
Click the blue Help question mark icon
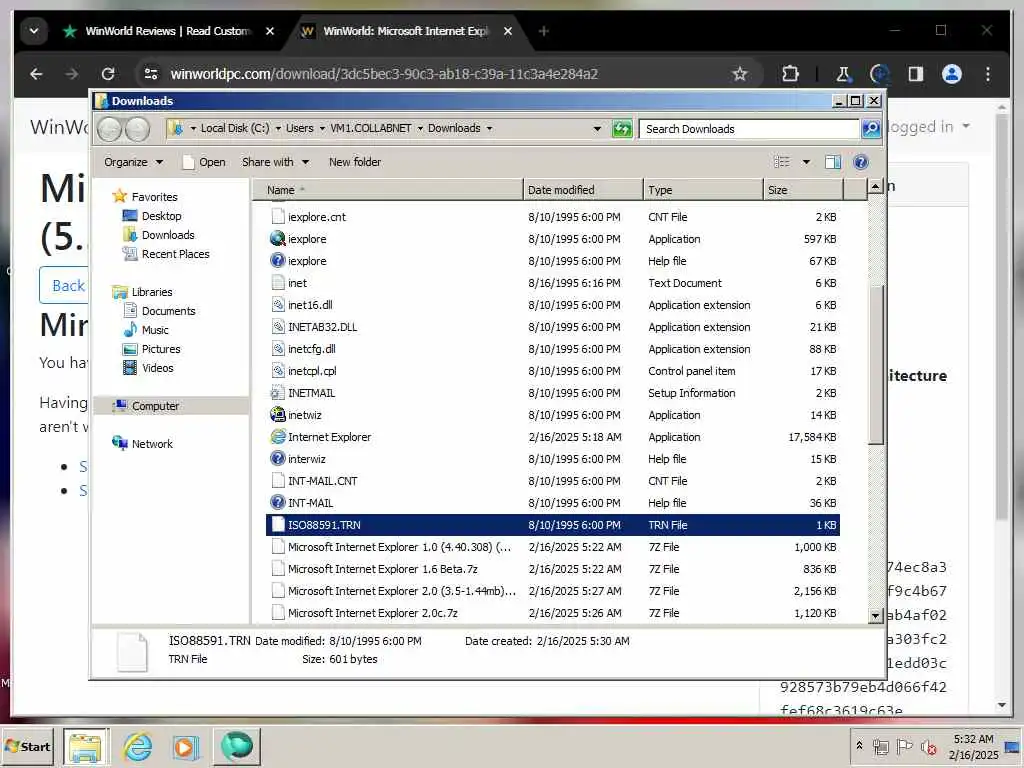(861, 162)
